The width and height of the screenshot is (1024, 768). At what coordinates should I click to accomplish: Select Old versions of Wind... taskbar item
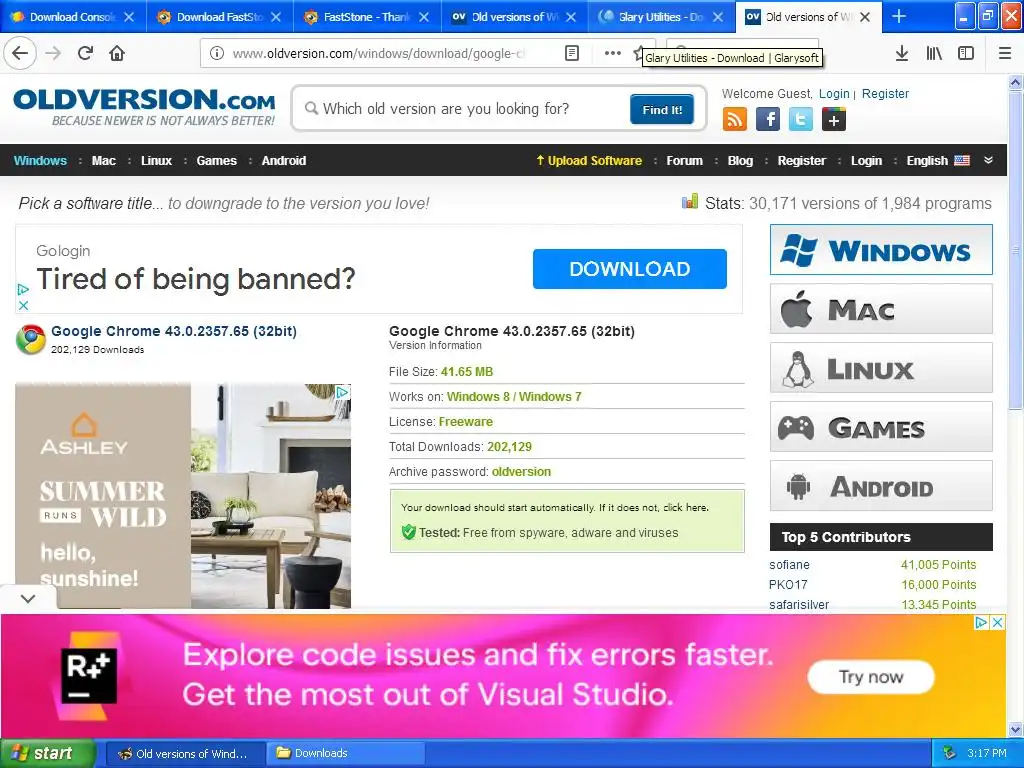pos(185,753)
